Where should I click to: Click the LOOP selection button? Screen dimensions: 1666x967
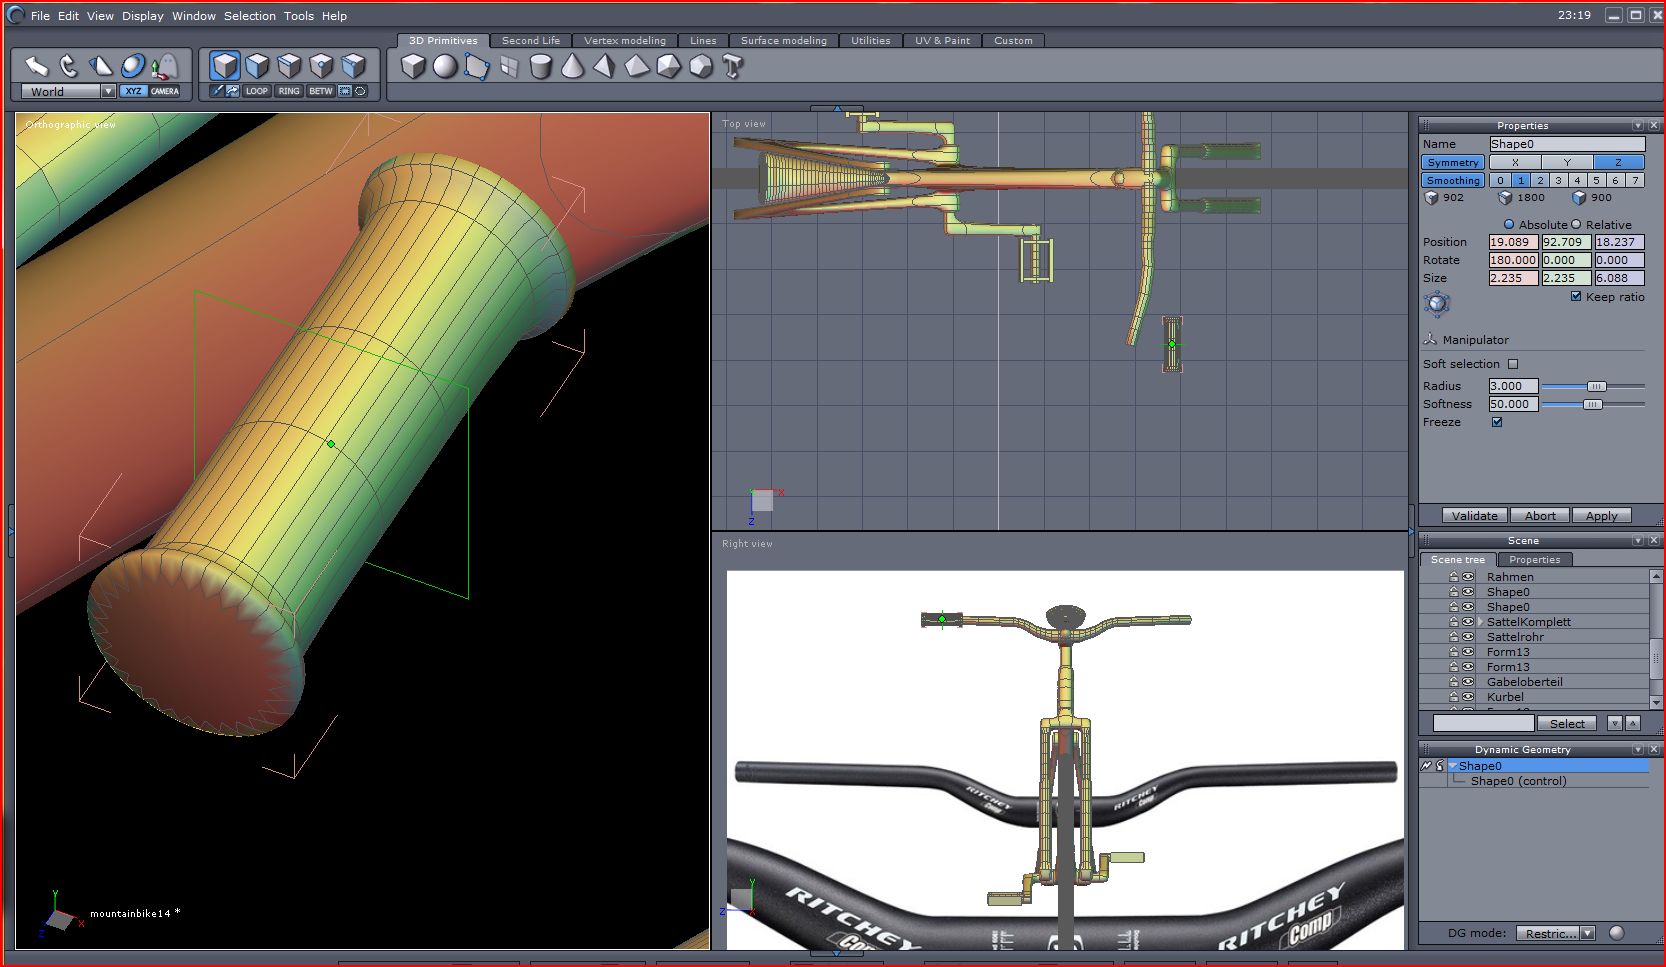pyautogui.click(x=257, y=91)
